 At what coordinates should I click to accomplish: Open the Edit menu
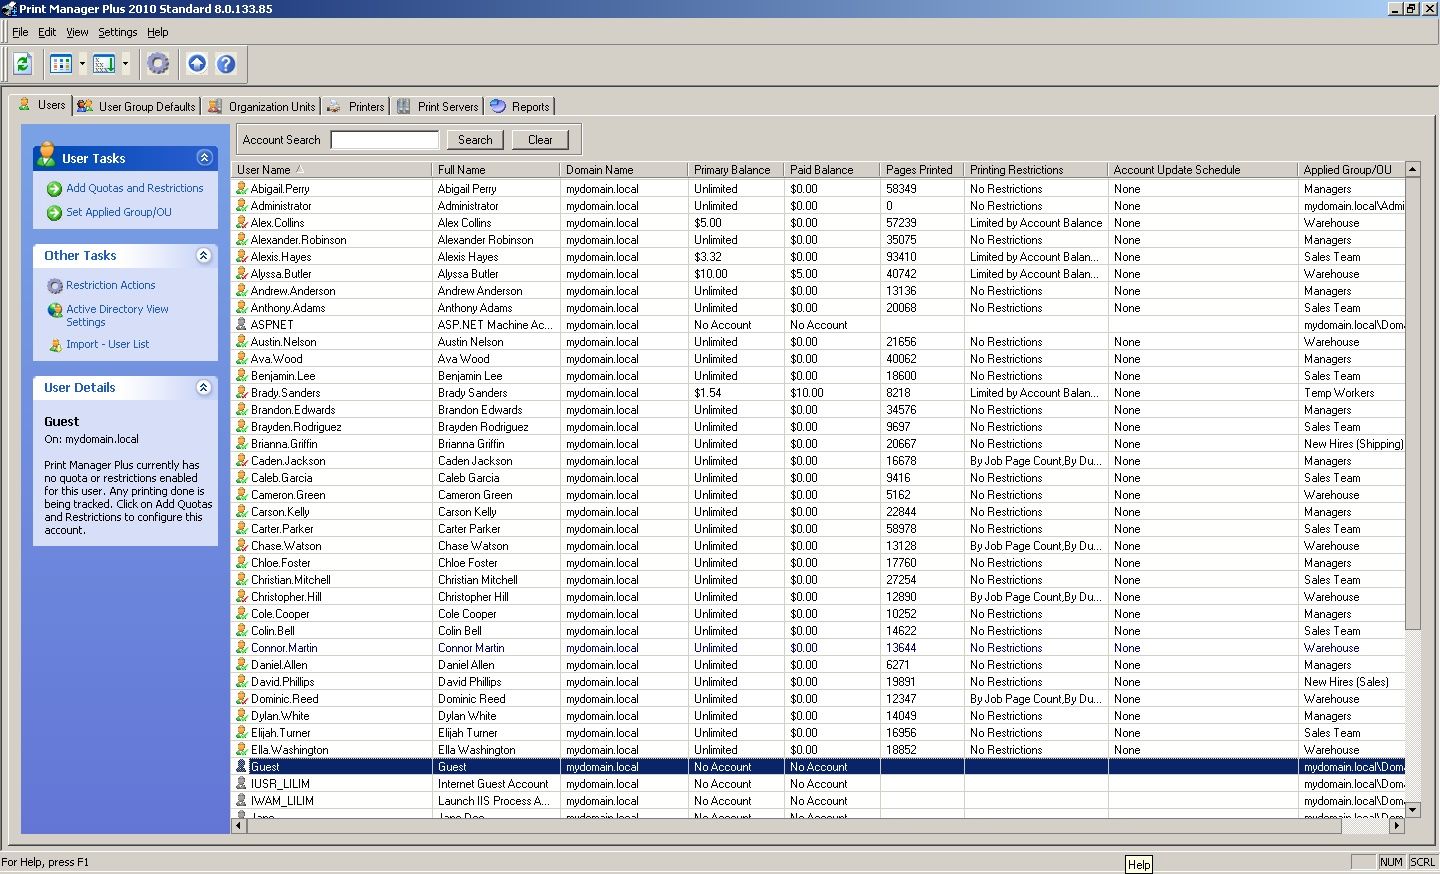[47, 32]
